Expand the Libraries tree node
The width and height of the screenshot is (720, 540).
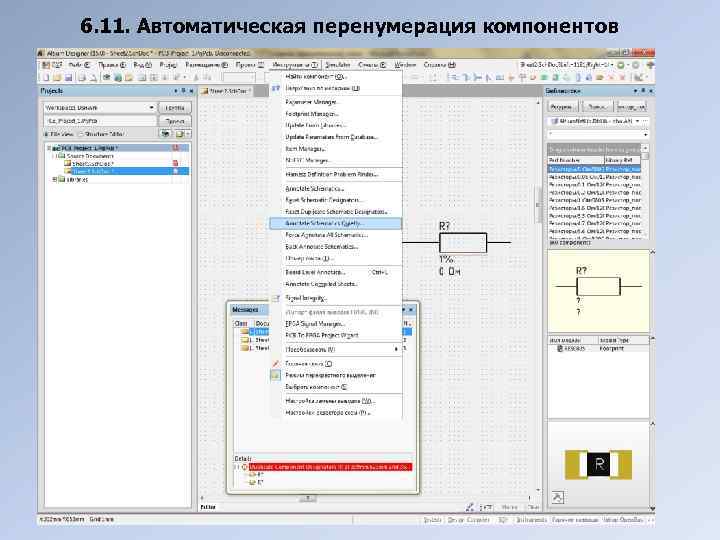click(x=55, y=179)
